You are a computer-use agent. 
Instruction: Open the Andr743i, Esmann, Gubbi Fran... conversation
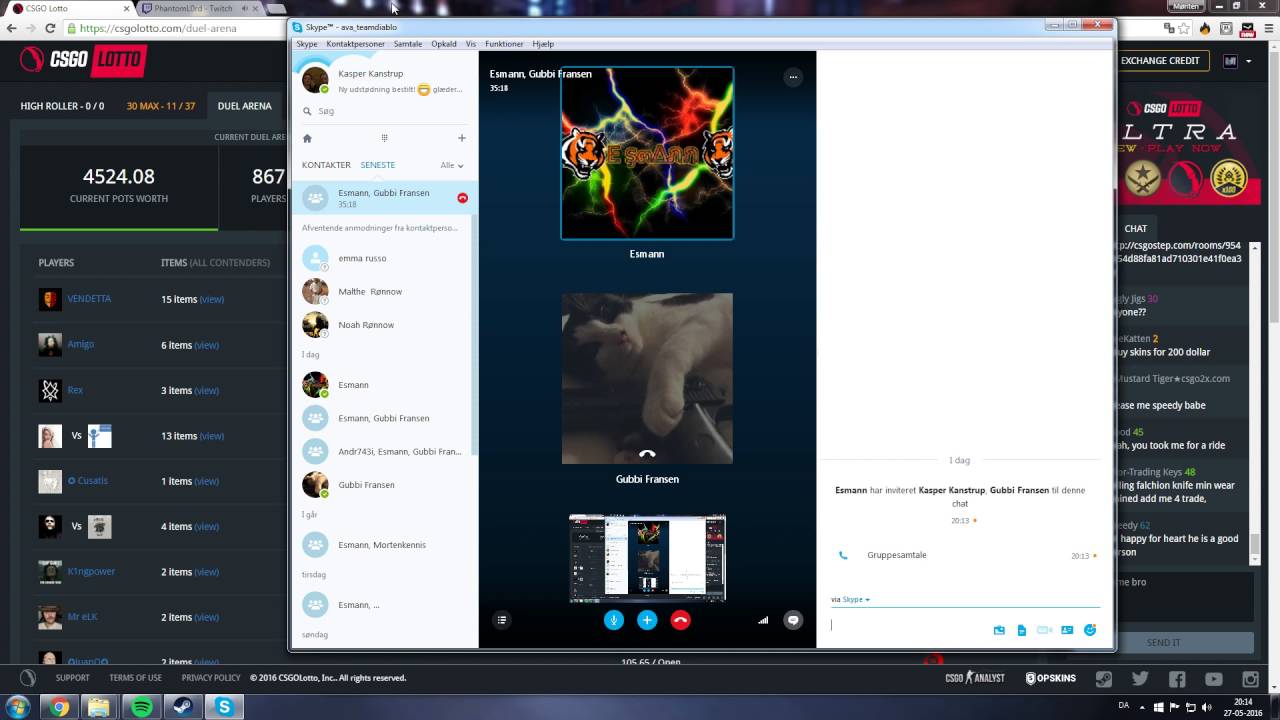[383, 451]
